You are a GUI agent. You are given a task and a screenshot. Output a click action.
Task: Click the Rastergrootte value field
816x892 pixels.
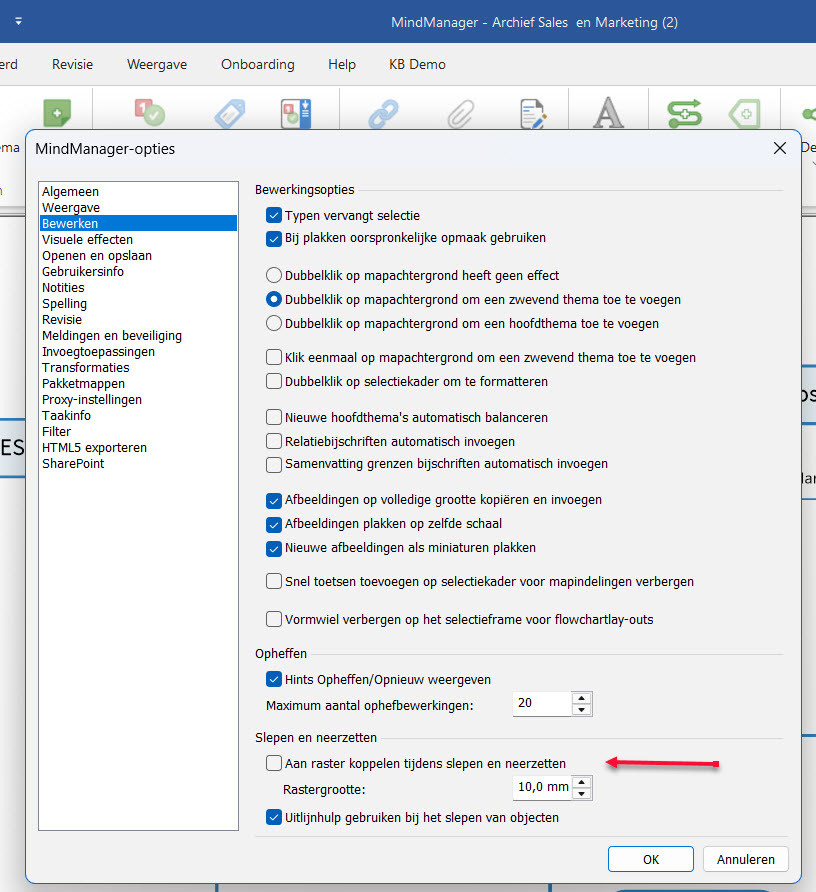pos(541,787)
